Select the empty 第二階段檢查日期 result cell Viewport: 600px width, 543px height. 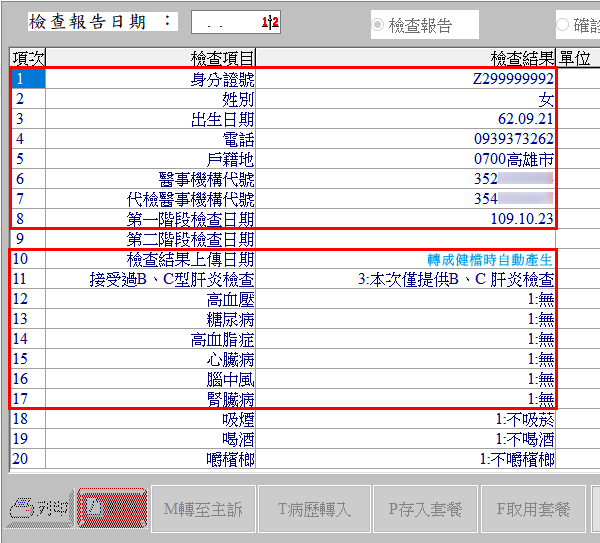[406, 239]
